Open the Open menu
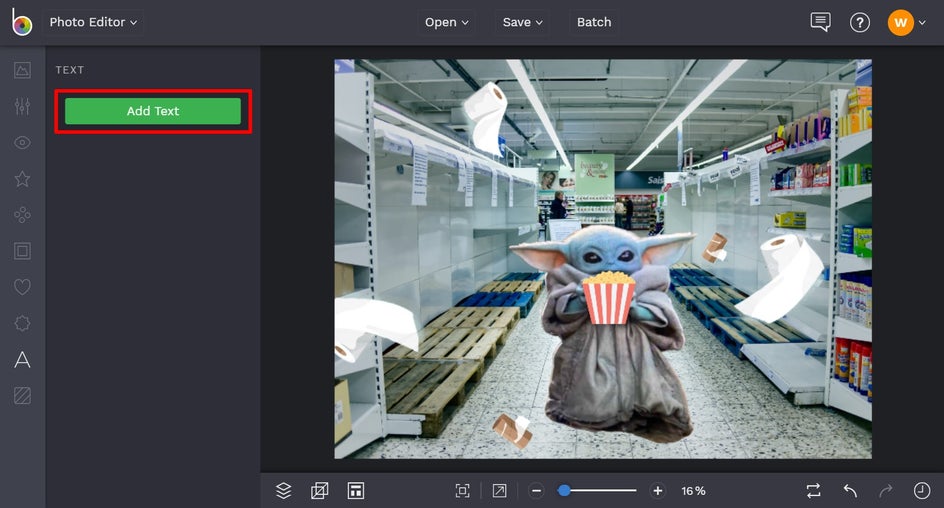The height and width of the screenshot is (508, 944). (x=446, y=22)
